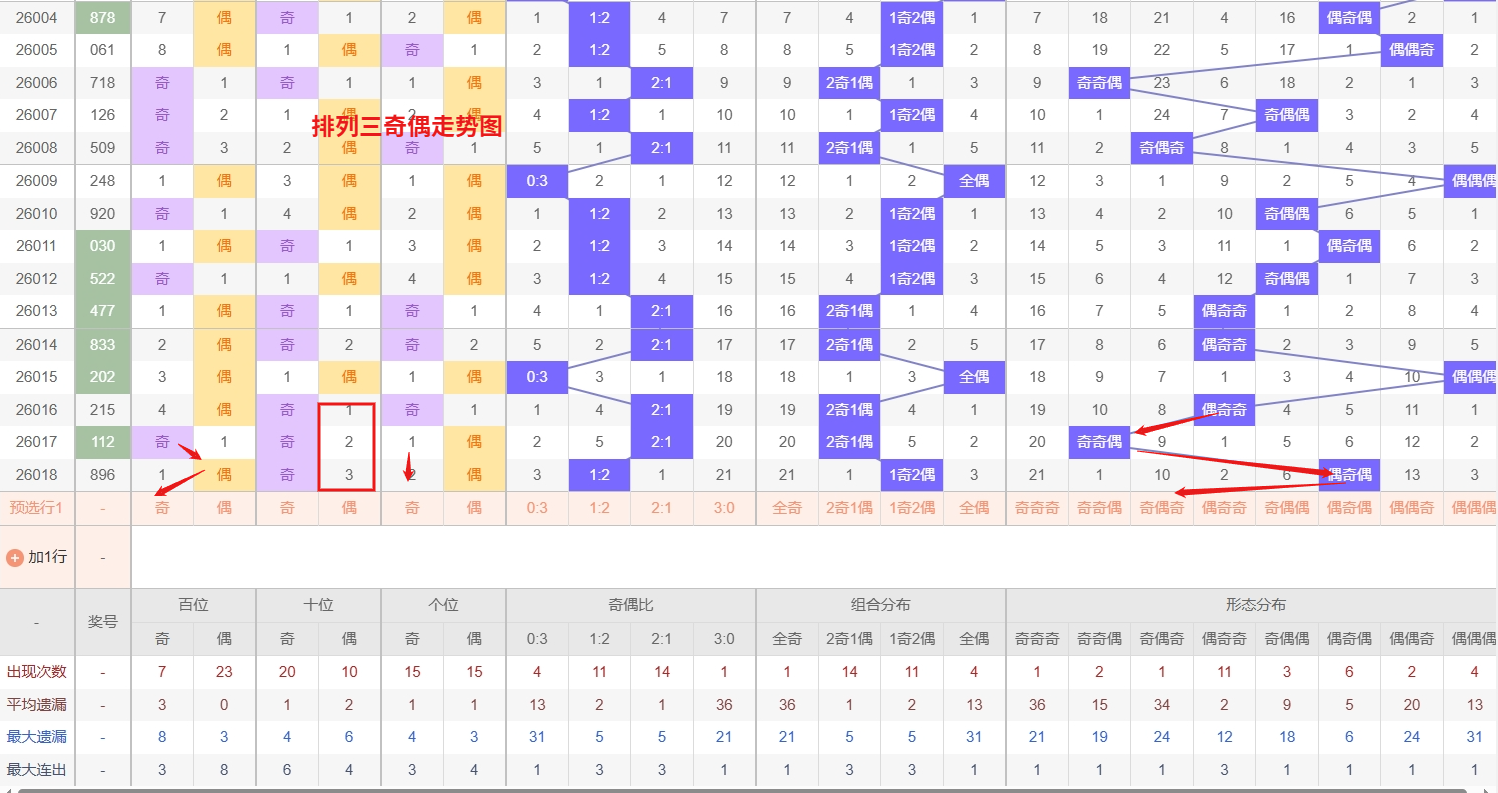
Task: Click the purple 偶奇偶 cell in issue 26018
Action: 1349,475
